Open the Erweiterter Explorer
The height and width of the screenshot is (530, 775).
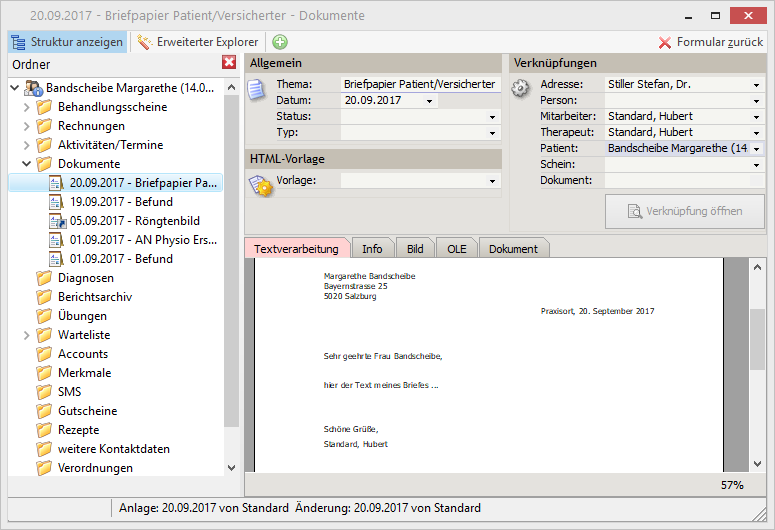point(198,42)
